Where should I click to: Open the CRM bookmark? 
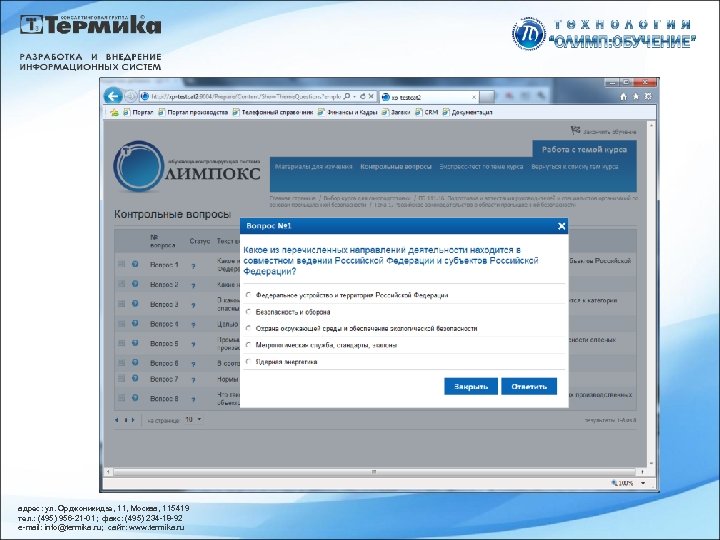pos(427,112)
